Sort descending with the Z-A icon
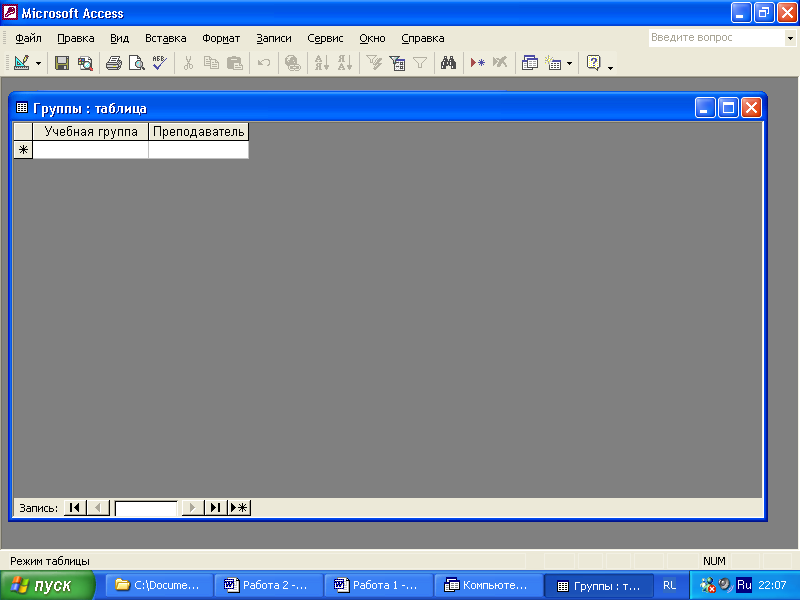This screenshot has height=600, width=800. point(345,63)
